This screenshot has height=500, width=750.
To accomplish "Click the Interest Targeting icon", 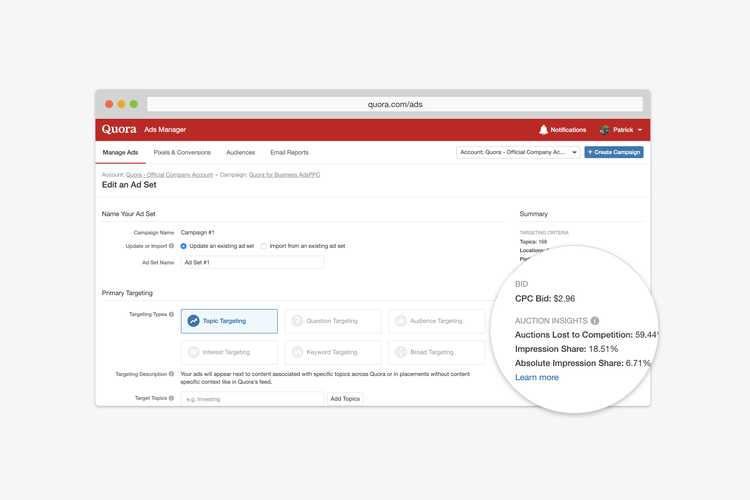I will click(x=193, y=352).
